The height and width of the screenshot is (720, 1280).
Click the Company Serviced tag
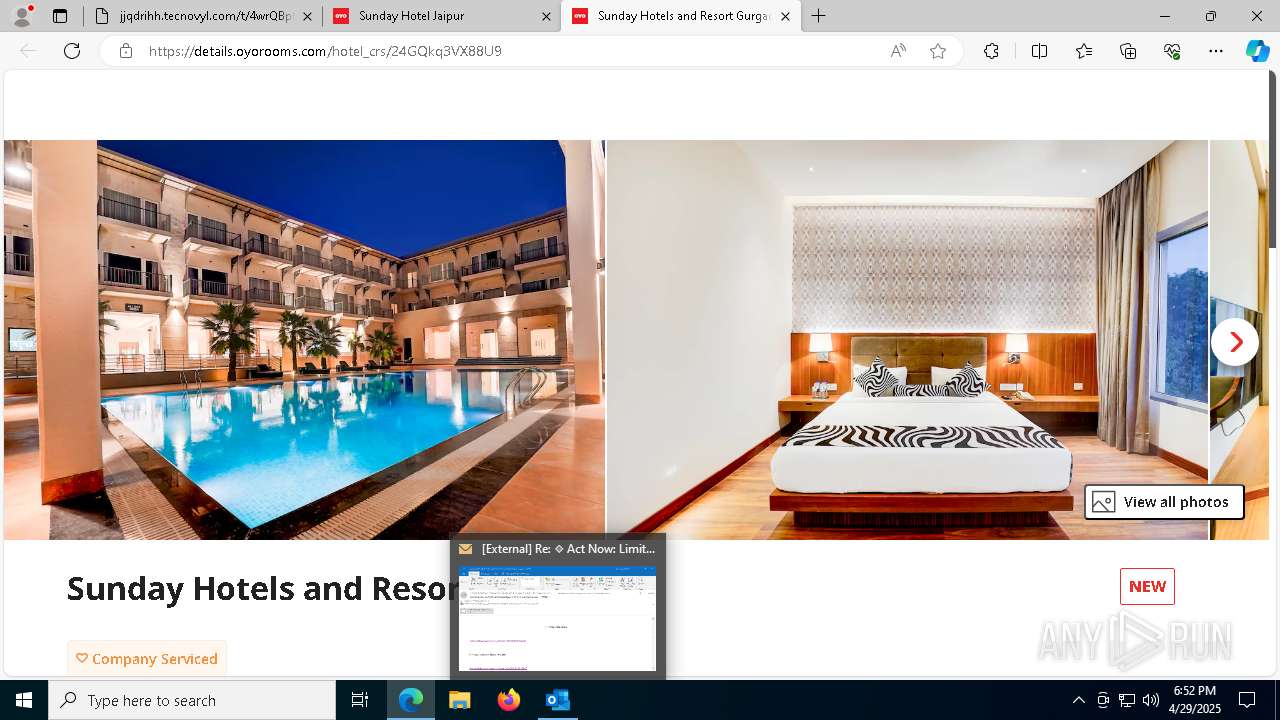[x=147, y=658]
